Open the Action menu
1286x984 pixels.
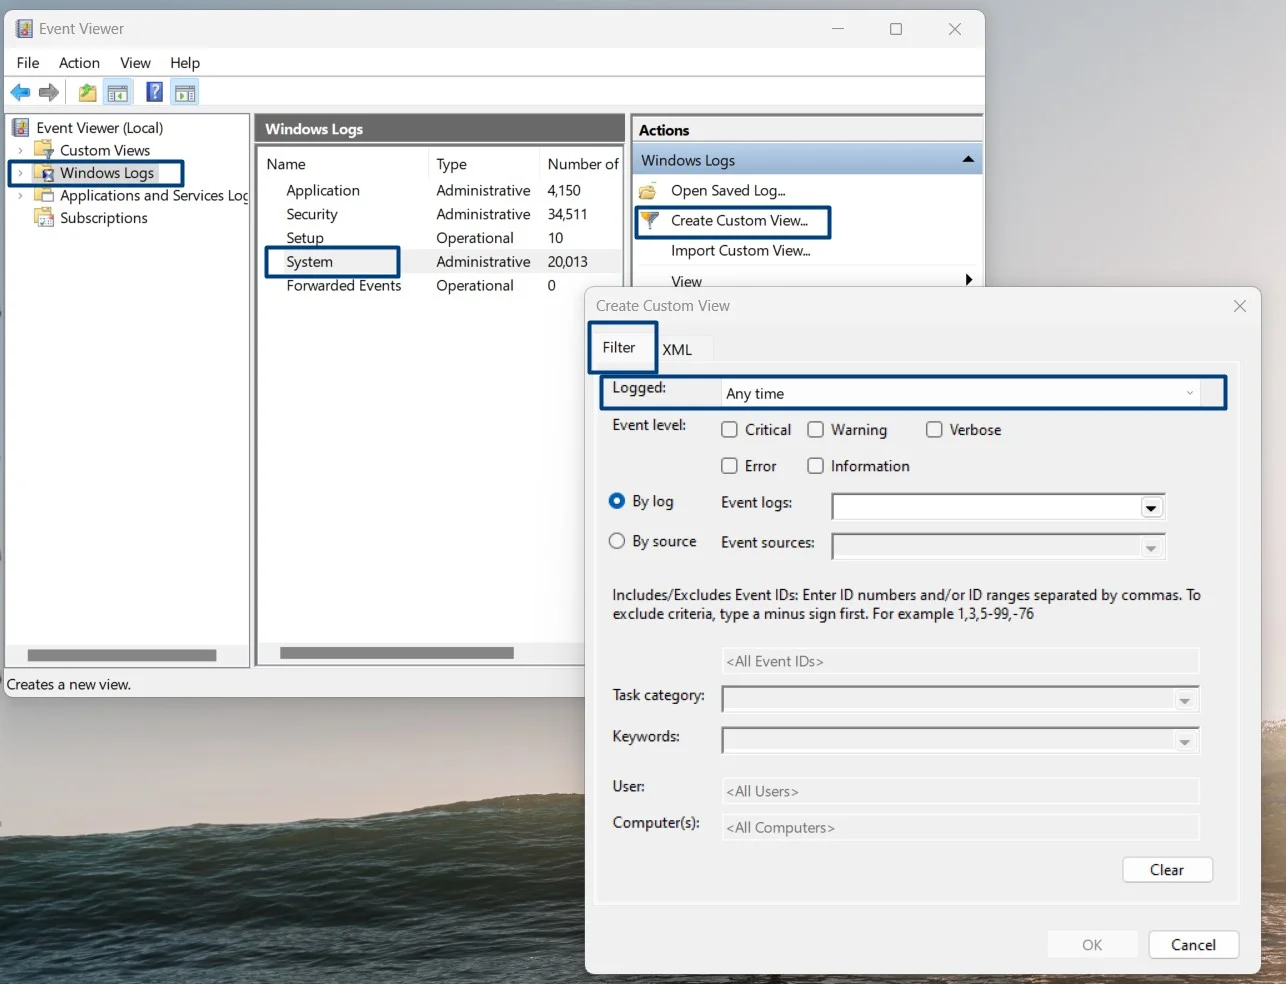click(x=79, y=63)
